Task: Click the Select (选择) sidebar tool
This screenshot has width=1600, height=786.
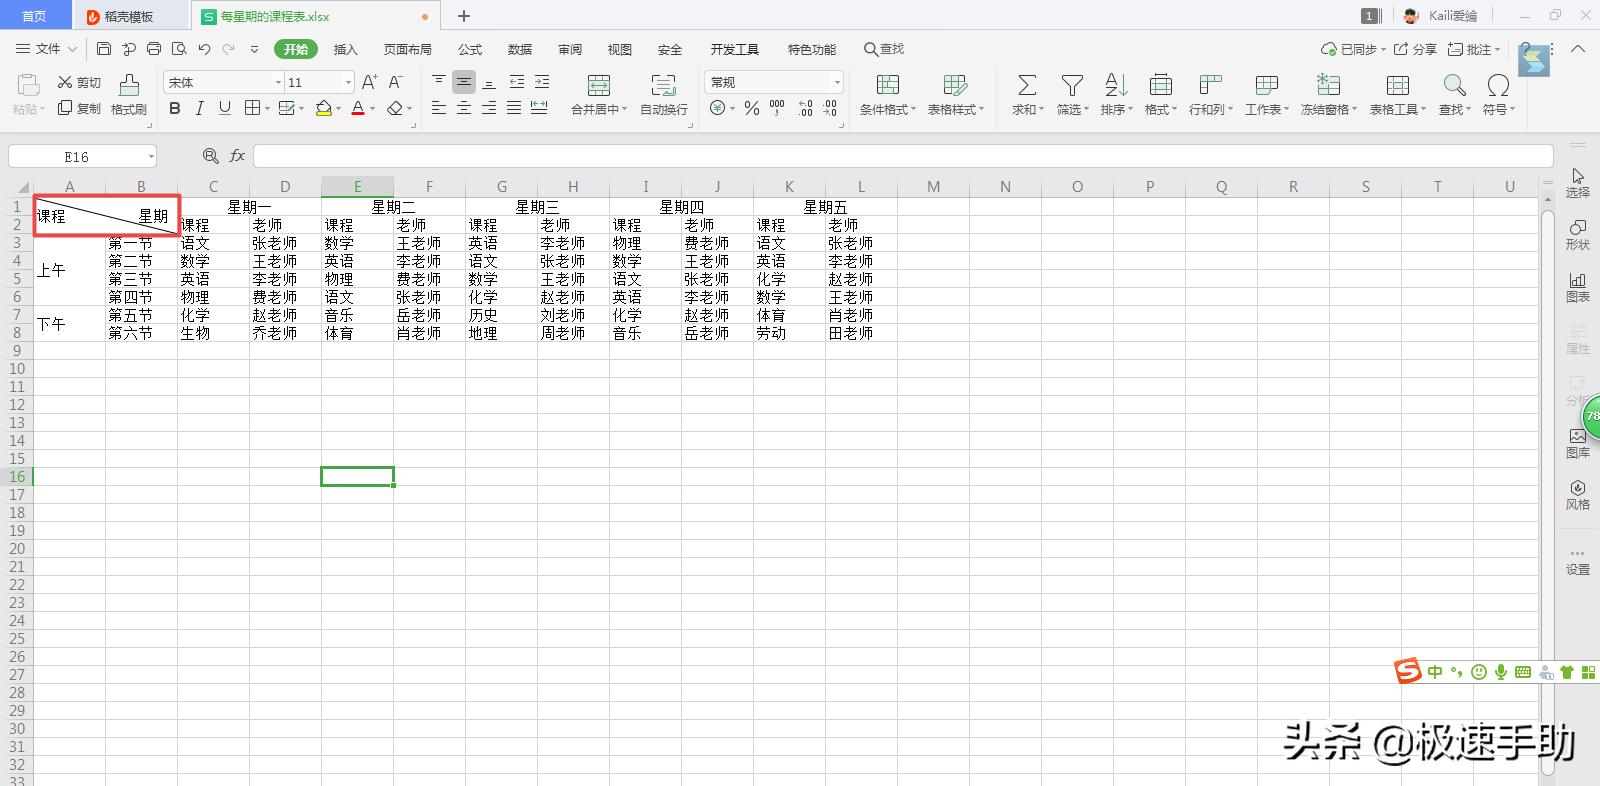Action: click(1578, 183)
